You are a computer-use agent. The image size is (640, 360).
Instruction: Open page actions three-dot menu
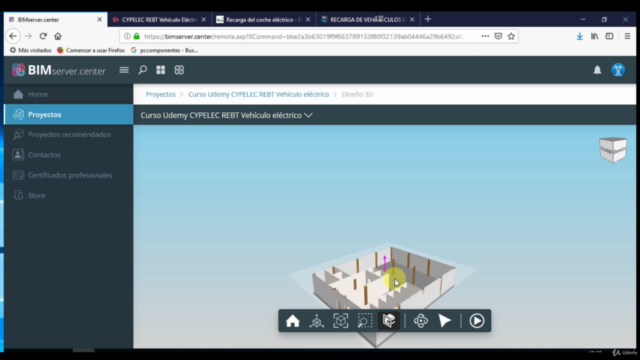[485, 36]
